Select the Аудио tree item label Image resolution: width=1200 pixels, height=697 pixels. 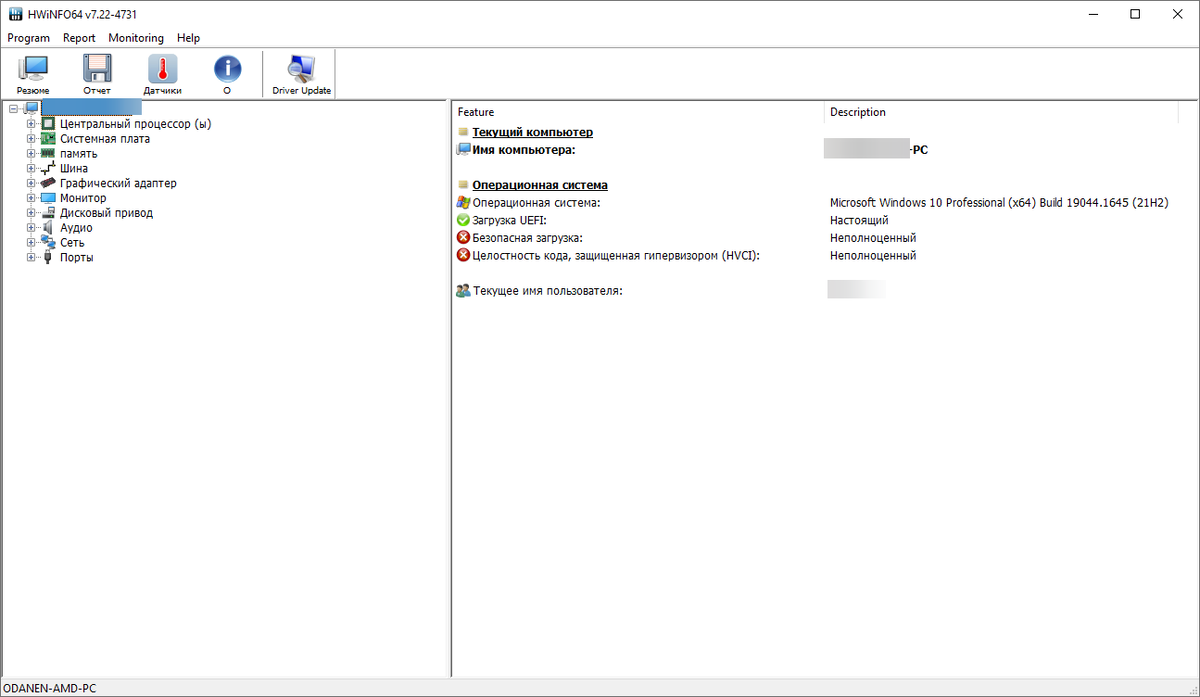click(76, 228)
